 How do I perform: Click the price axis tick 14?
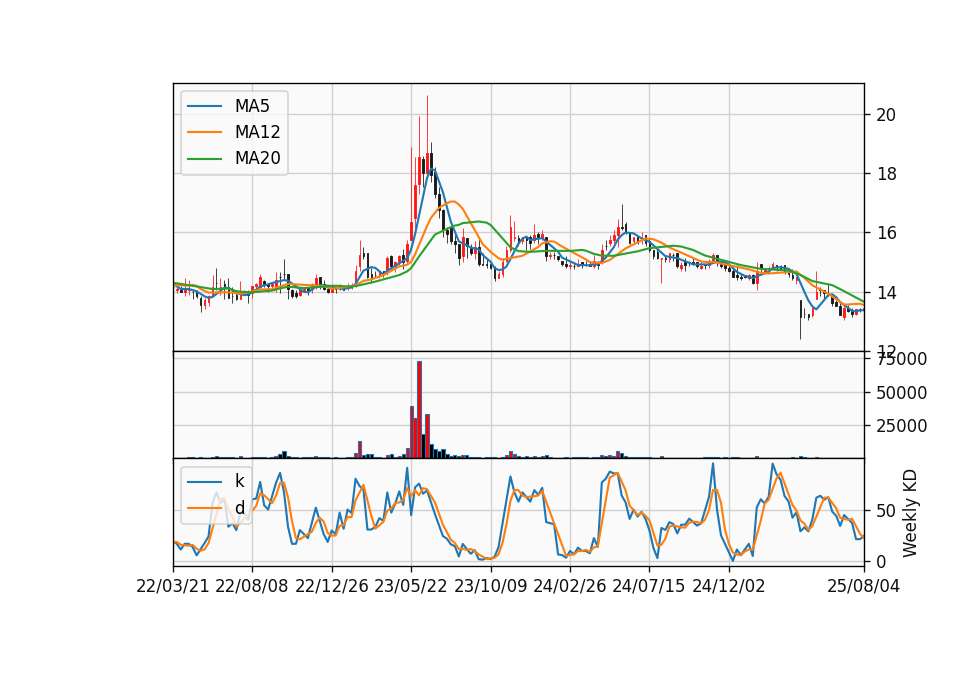tap(885, 293)
